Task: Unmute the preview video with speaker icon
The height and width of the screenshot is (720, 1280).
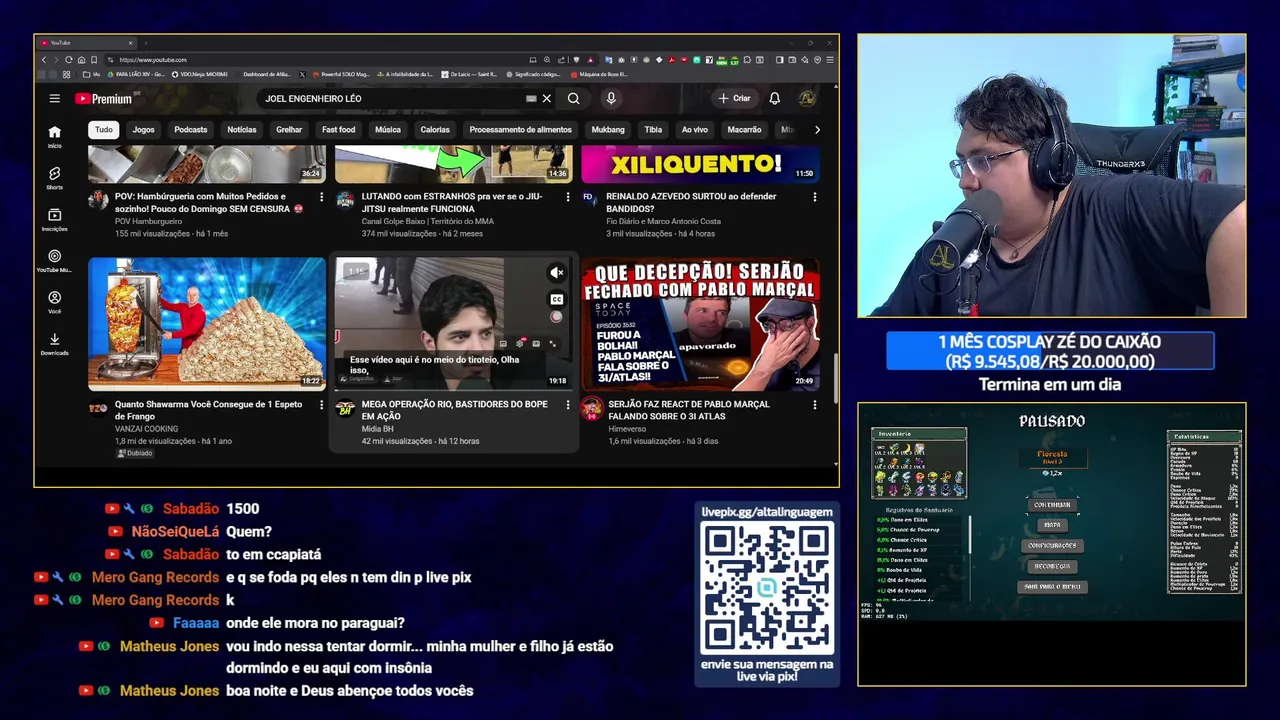Action: [x=557, y=272]
